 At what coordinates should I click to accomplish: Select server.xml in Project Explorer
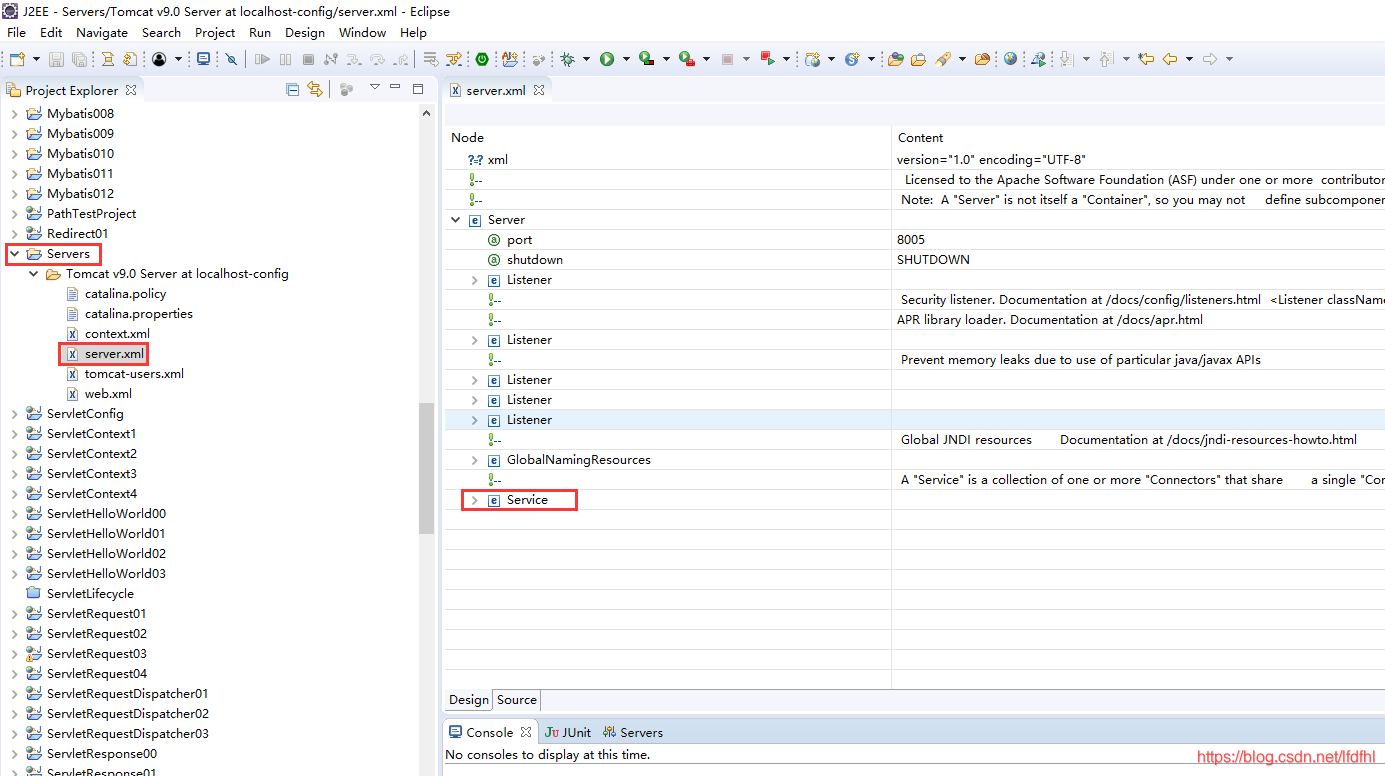[x=105, y=354]
